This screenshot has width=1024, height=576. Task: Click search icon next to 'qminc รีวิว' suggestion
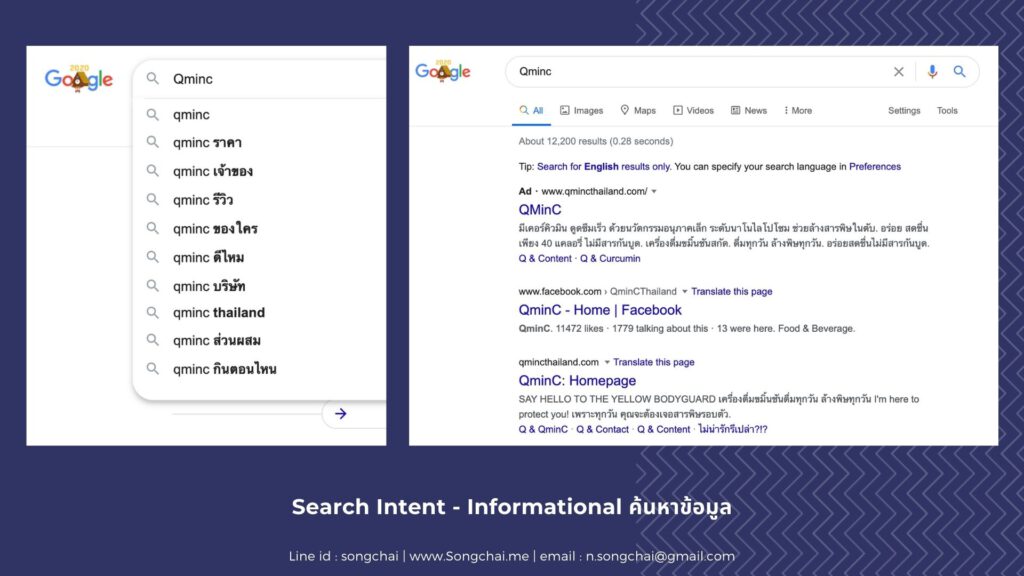pos(152,199)
